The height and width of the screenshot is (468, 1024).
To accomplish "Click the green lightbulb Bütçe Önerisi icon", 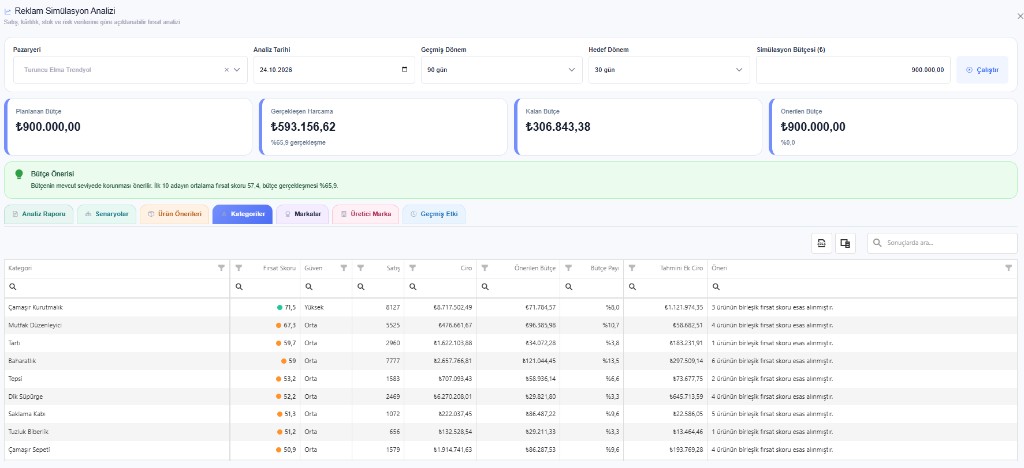I will (19, 174).
